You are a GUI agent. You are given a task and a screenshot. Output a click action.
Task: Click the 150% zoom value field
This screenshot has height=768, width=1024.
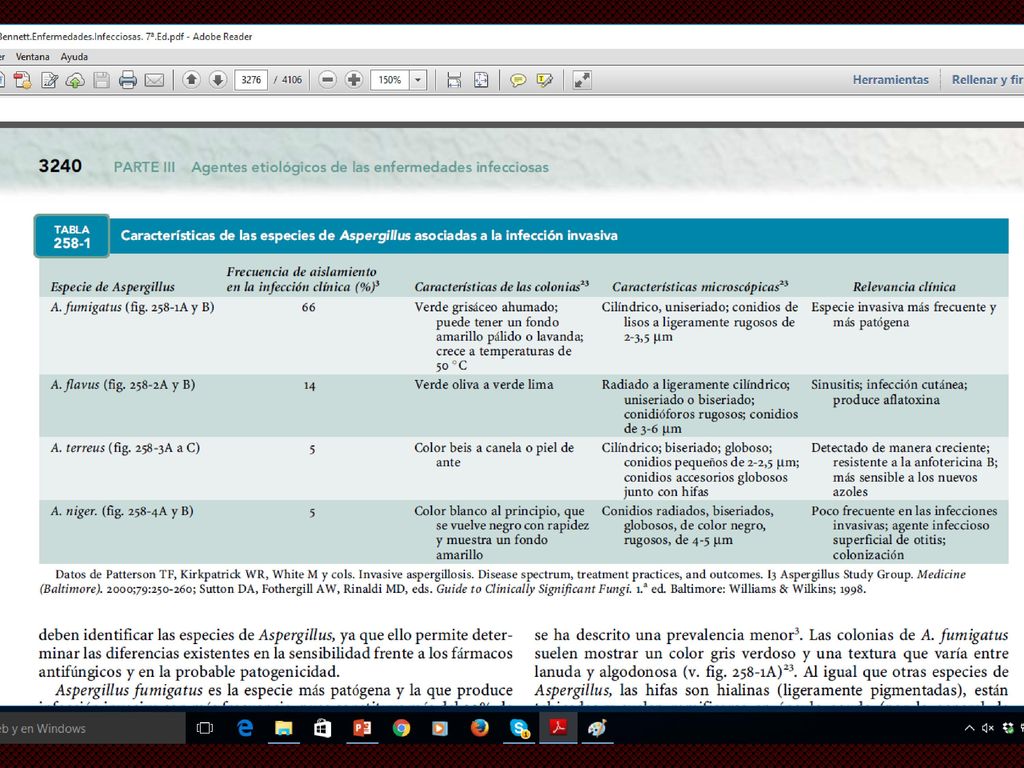[x=390, y=80]
